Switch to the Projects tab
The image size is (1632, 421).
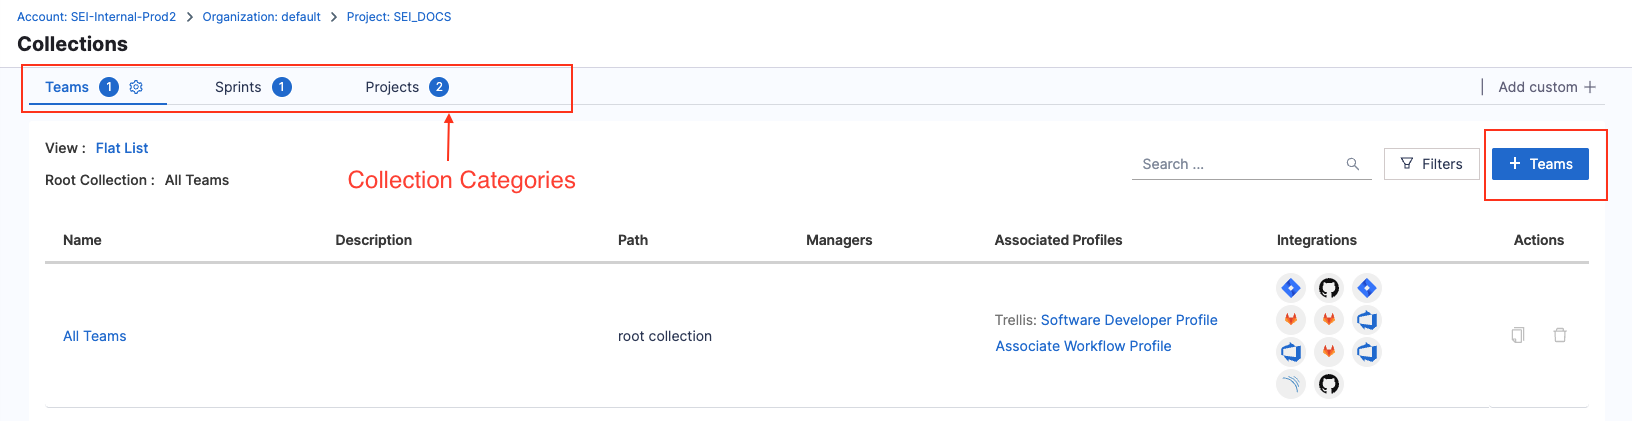[x=392, y=87]
